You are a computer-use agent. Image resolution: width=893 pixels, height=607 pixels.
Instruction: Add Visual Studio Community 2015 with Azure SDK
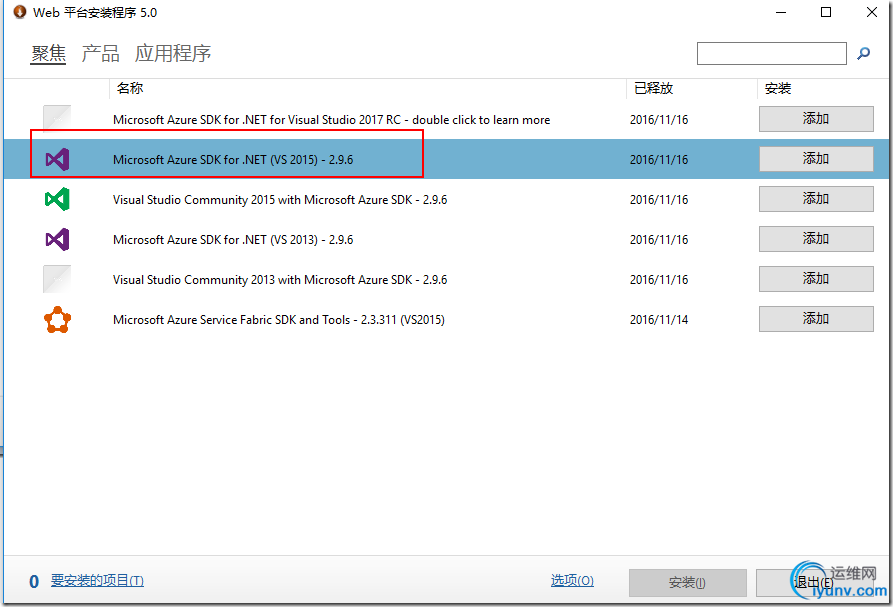pyautogui.click(x=816, y=199)
